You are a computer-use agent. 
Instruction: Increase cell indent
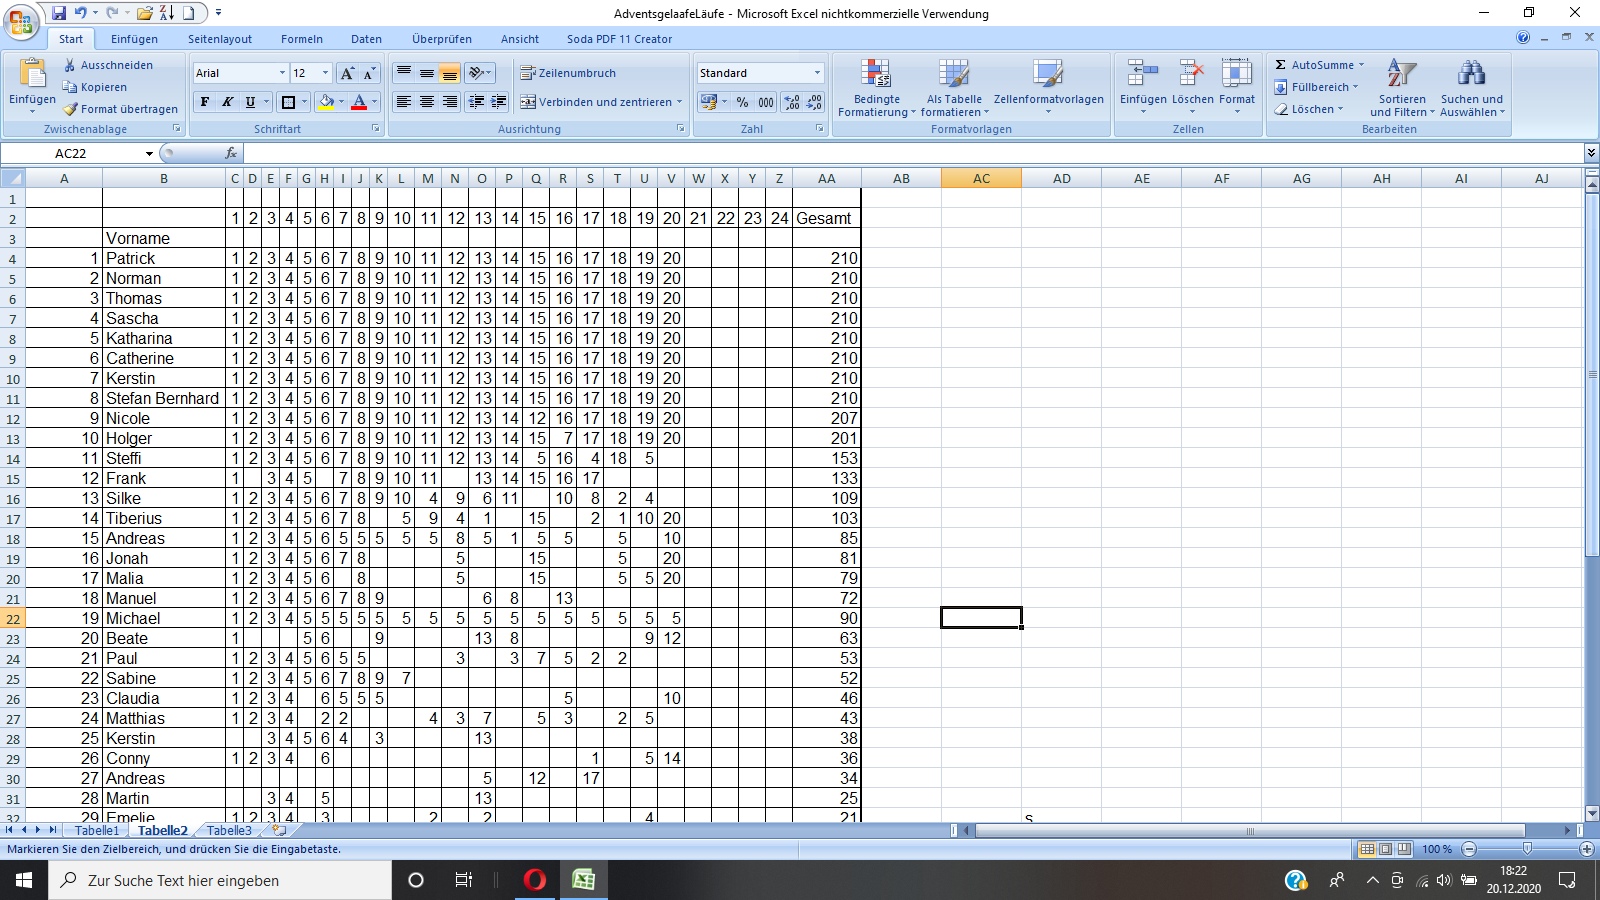tap(499, 102)
